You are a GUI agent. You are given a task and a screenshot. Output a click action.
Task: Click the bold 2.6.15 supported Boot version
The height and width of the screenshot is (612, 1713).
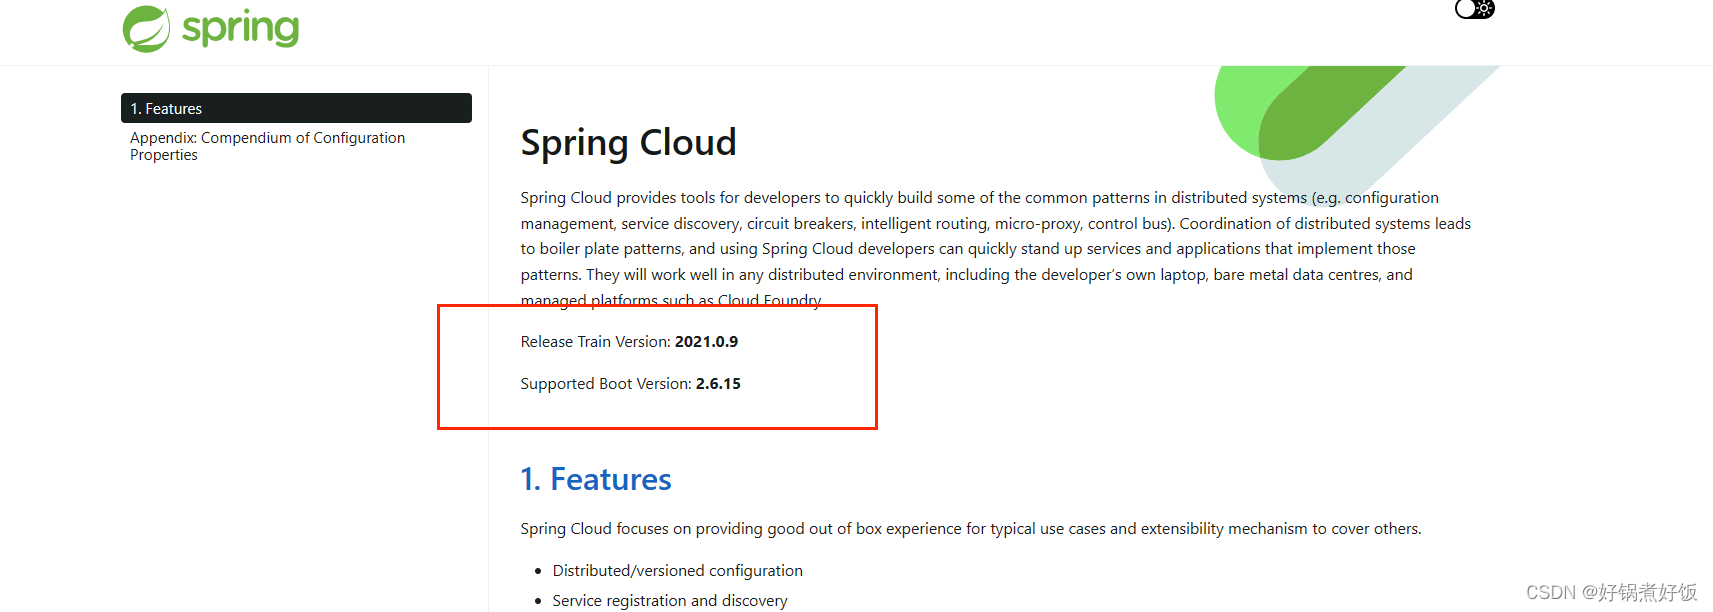(x=718, y=383)
